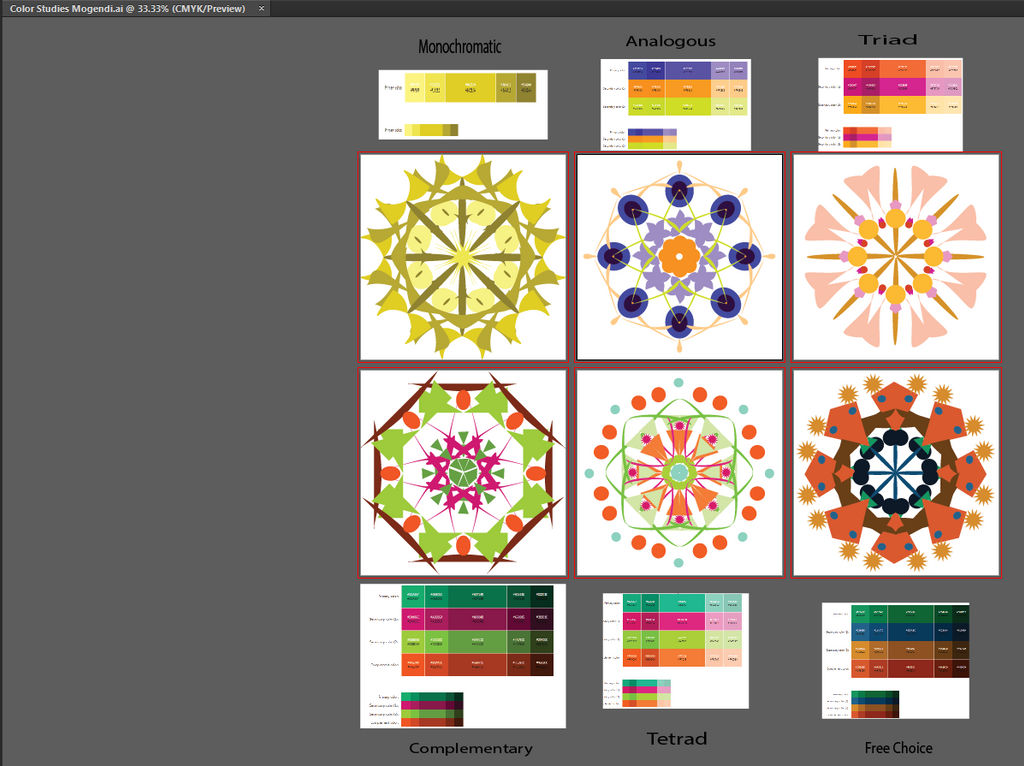The height and width of the screenshot is (766, 1024).
Task: Click the Free Choice label text
Action: [899, 748]
